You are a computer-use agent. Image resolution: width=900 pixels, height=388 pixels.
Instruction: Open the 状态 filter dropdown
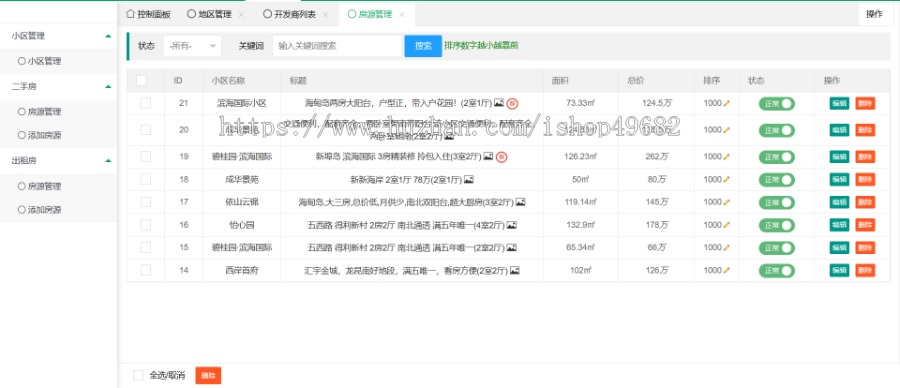click(x=192, y=46)
